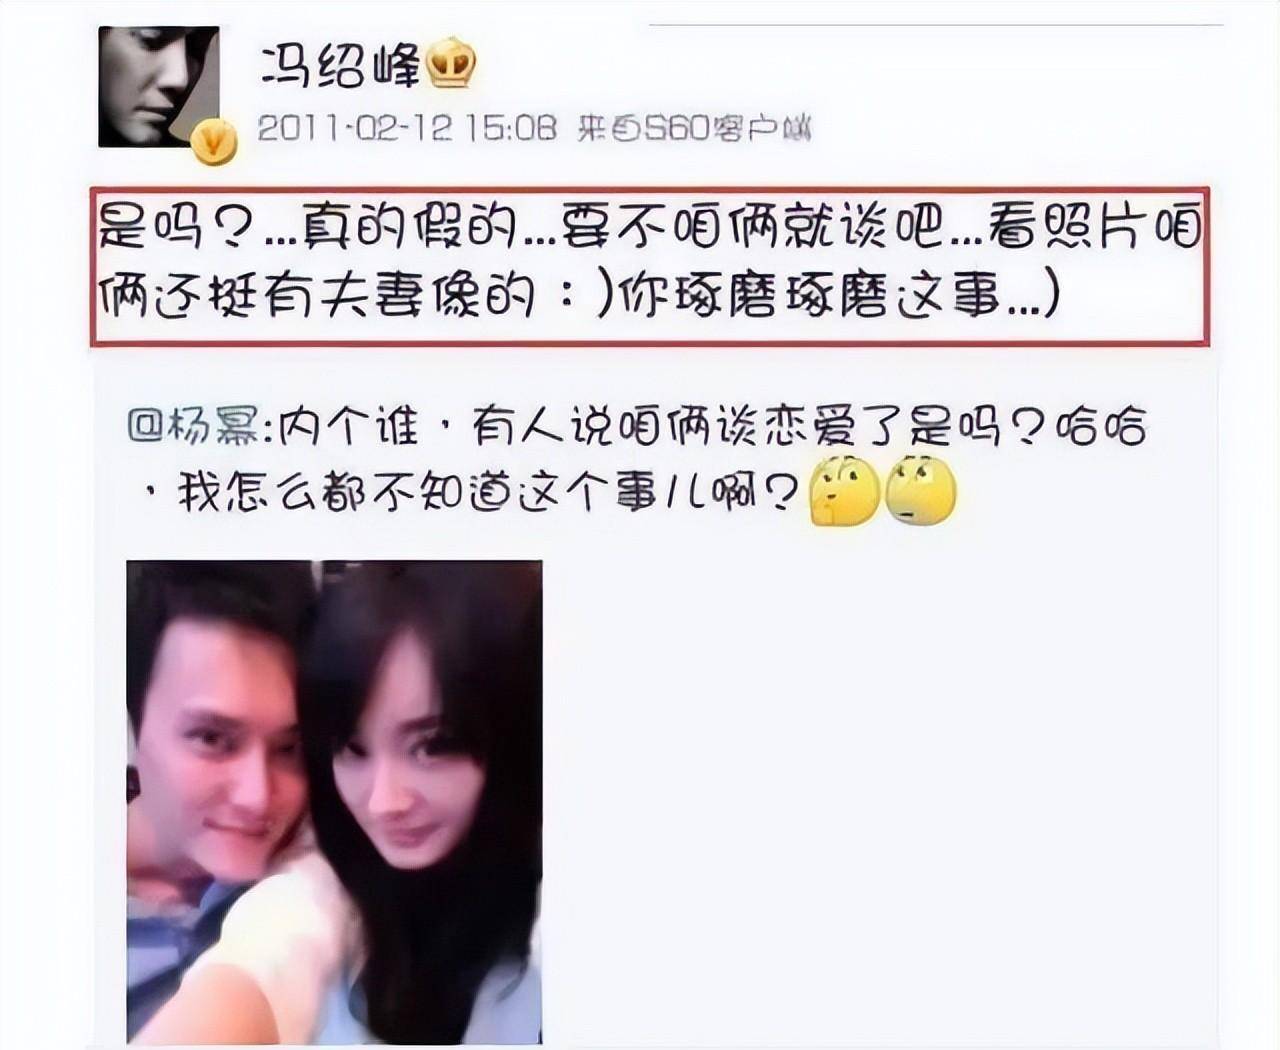The image size is (1280, 1050).
Task: Click the eye-rolling yellow emoji
Action: coord(921,490)
